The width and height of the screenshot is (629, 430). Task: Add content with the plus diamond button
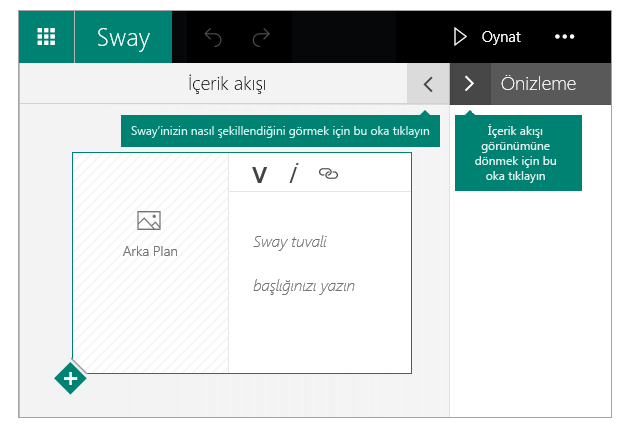[x=71, y=378]
